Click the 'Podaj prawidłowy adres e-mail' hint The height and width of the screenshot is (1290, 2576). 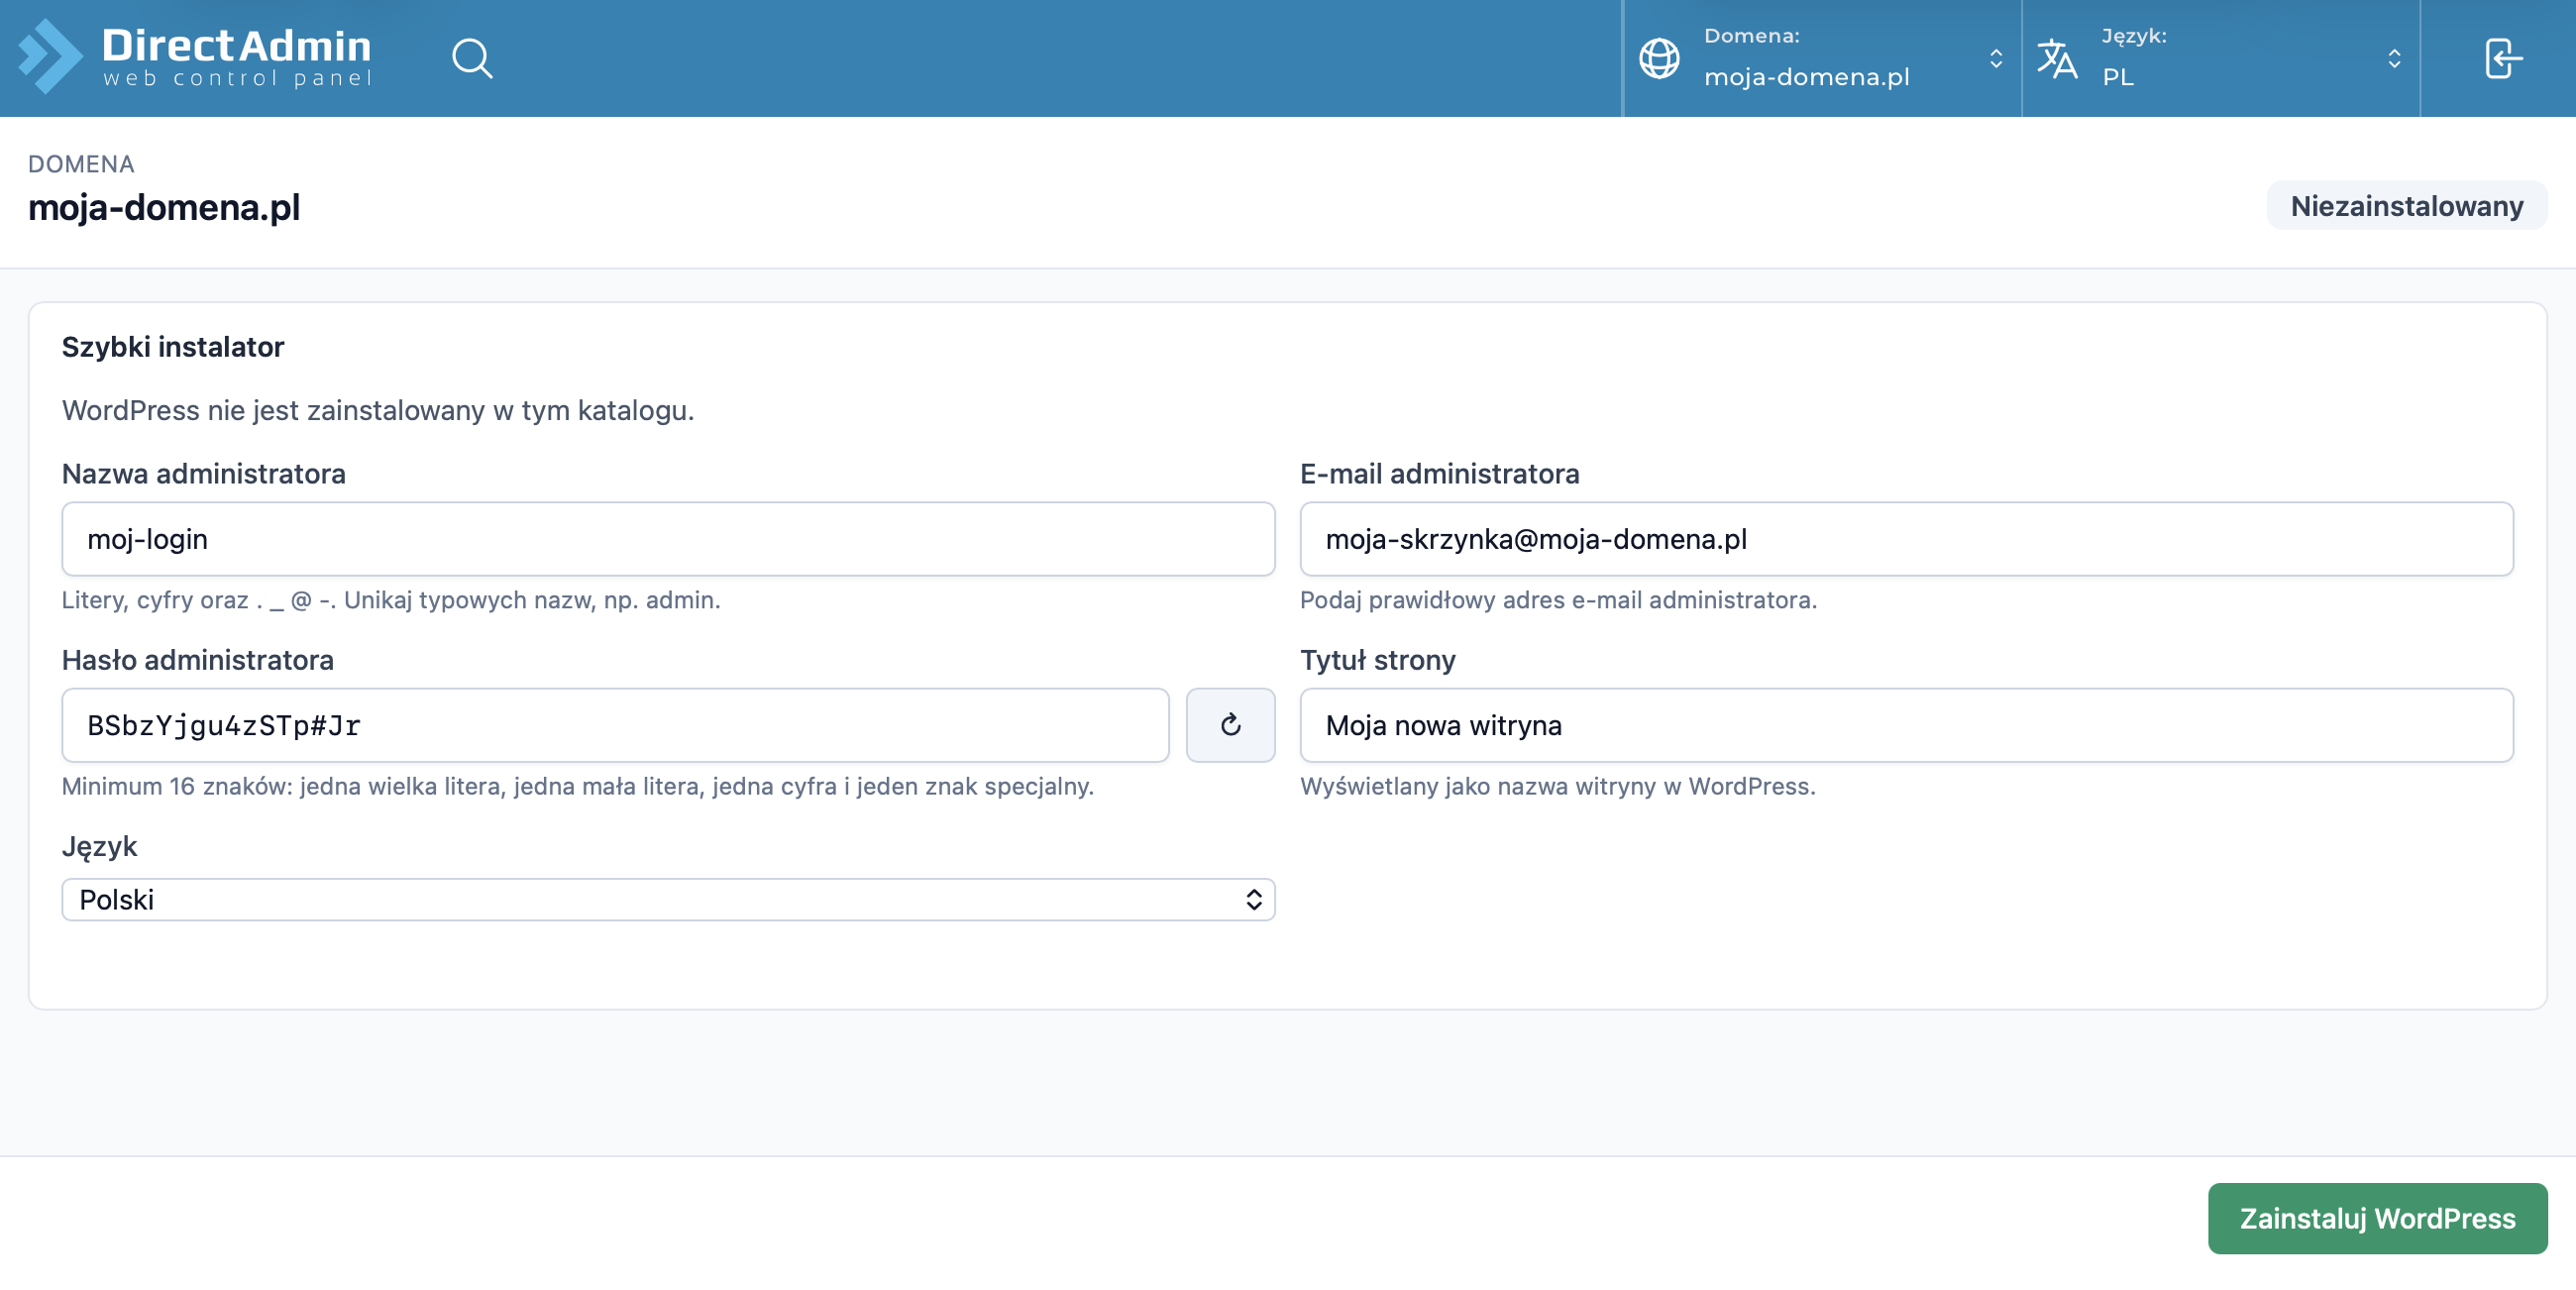(1558, 600)
